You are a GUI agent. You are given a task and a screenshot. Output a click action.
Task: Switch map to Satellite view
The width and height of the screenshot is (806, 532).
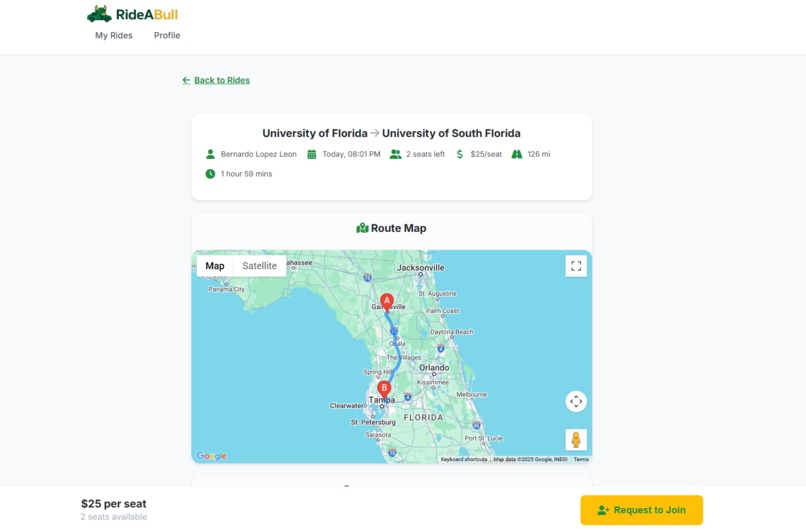[x=260, y=266]
